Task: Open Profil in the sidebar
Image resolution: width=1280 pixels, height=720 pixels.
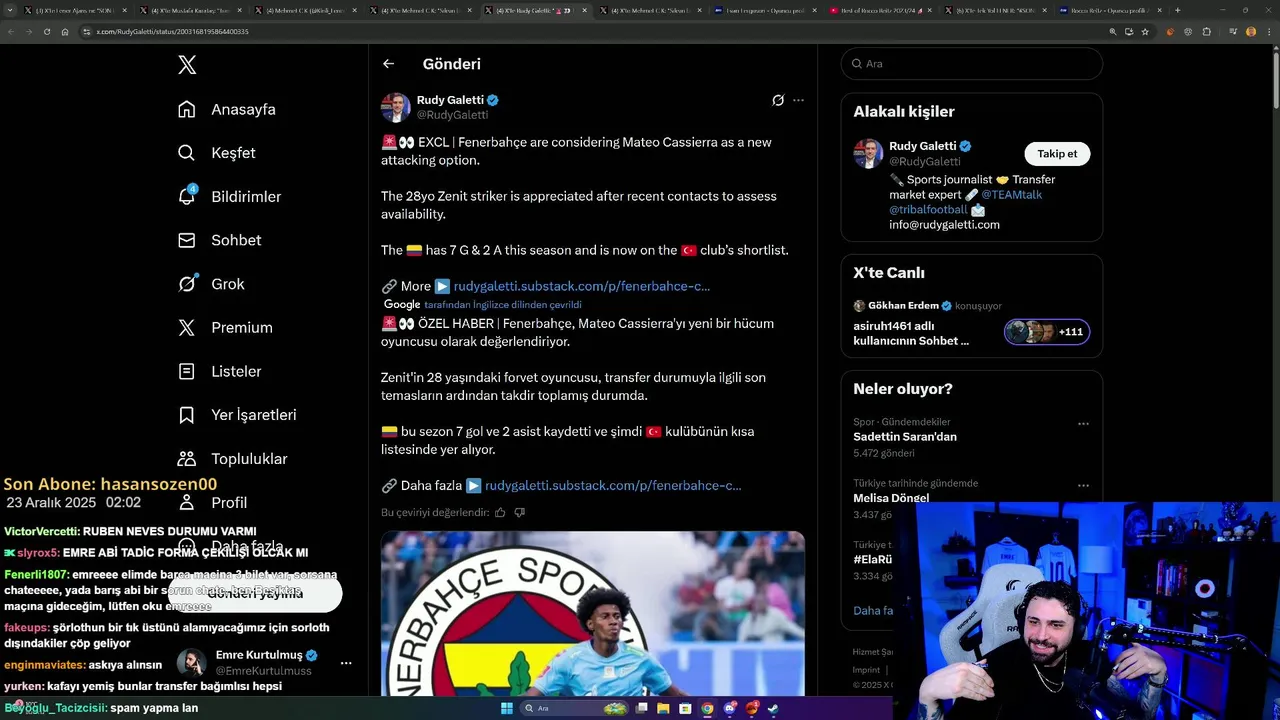Action: coord(212,502)
